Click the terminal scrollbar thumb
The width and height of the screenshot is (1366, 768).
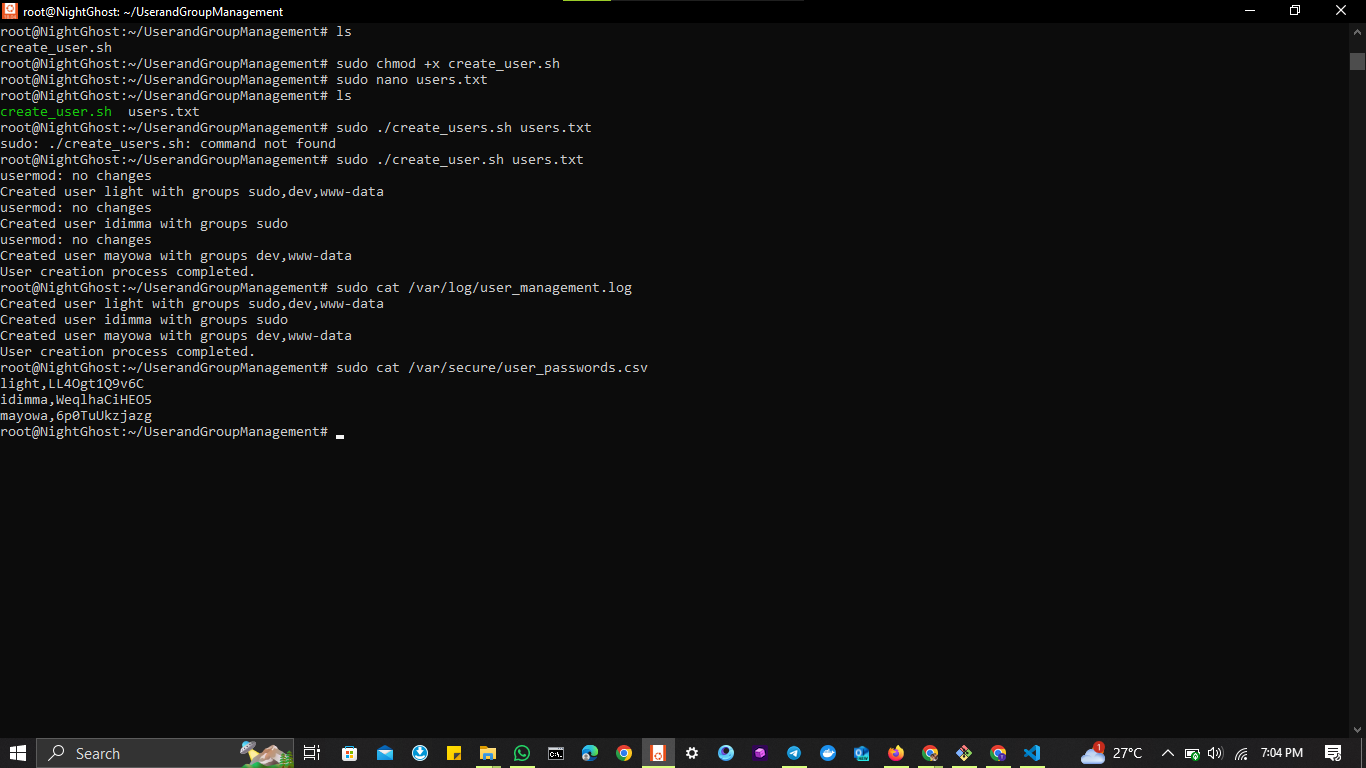[x=1357, y=61]
